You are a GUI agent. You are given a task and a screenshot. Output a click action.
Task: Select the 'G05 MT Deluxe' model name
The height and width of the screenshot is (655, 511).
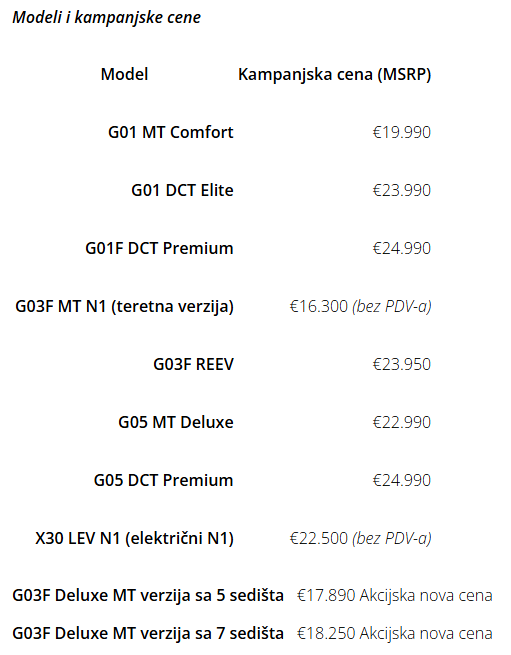[x=176, y=422]
